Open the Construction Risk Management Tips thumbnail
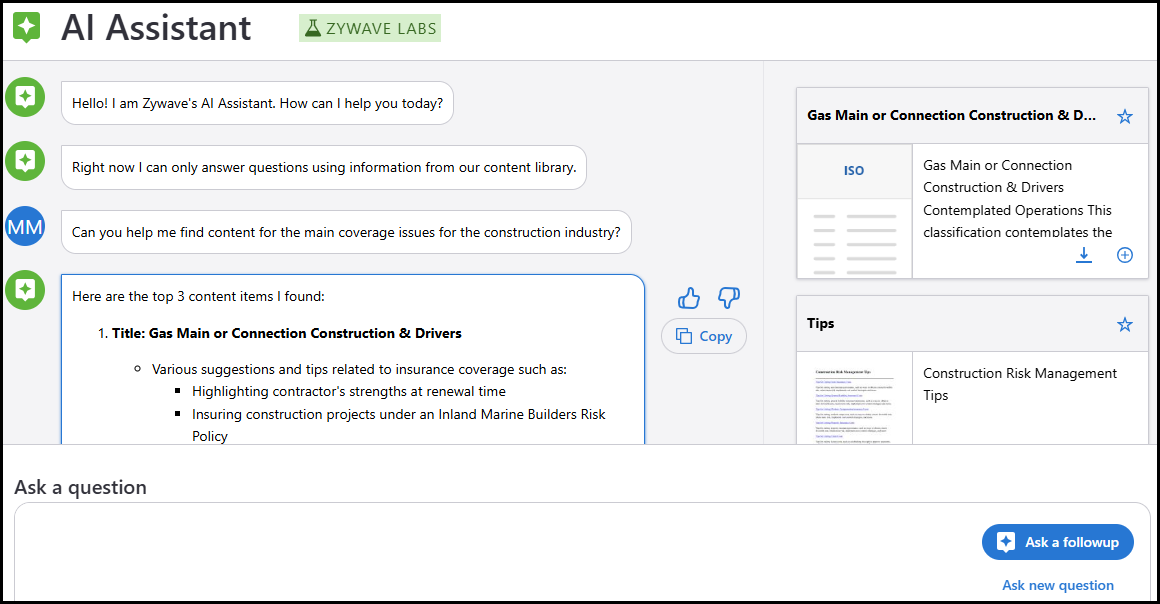 tap(854, 398)
